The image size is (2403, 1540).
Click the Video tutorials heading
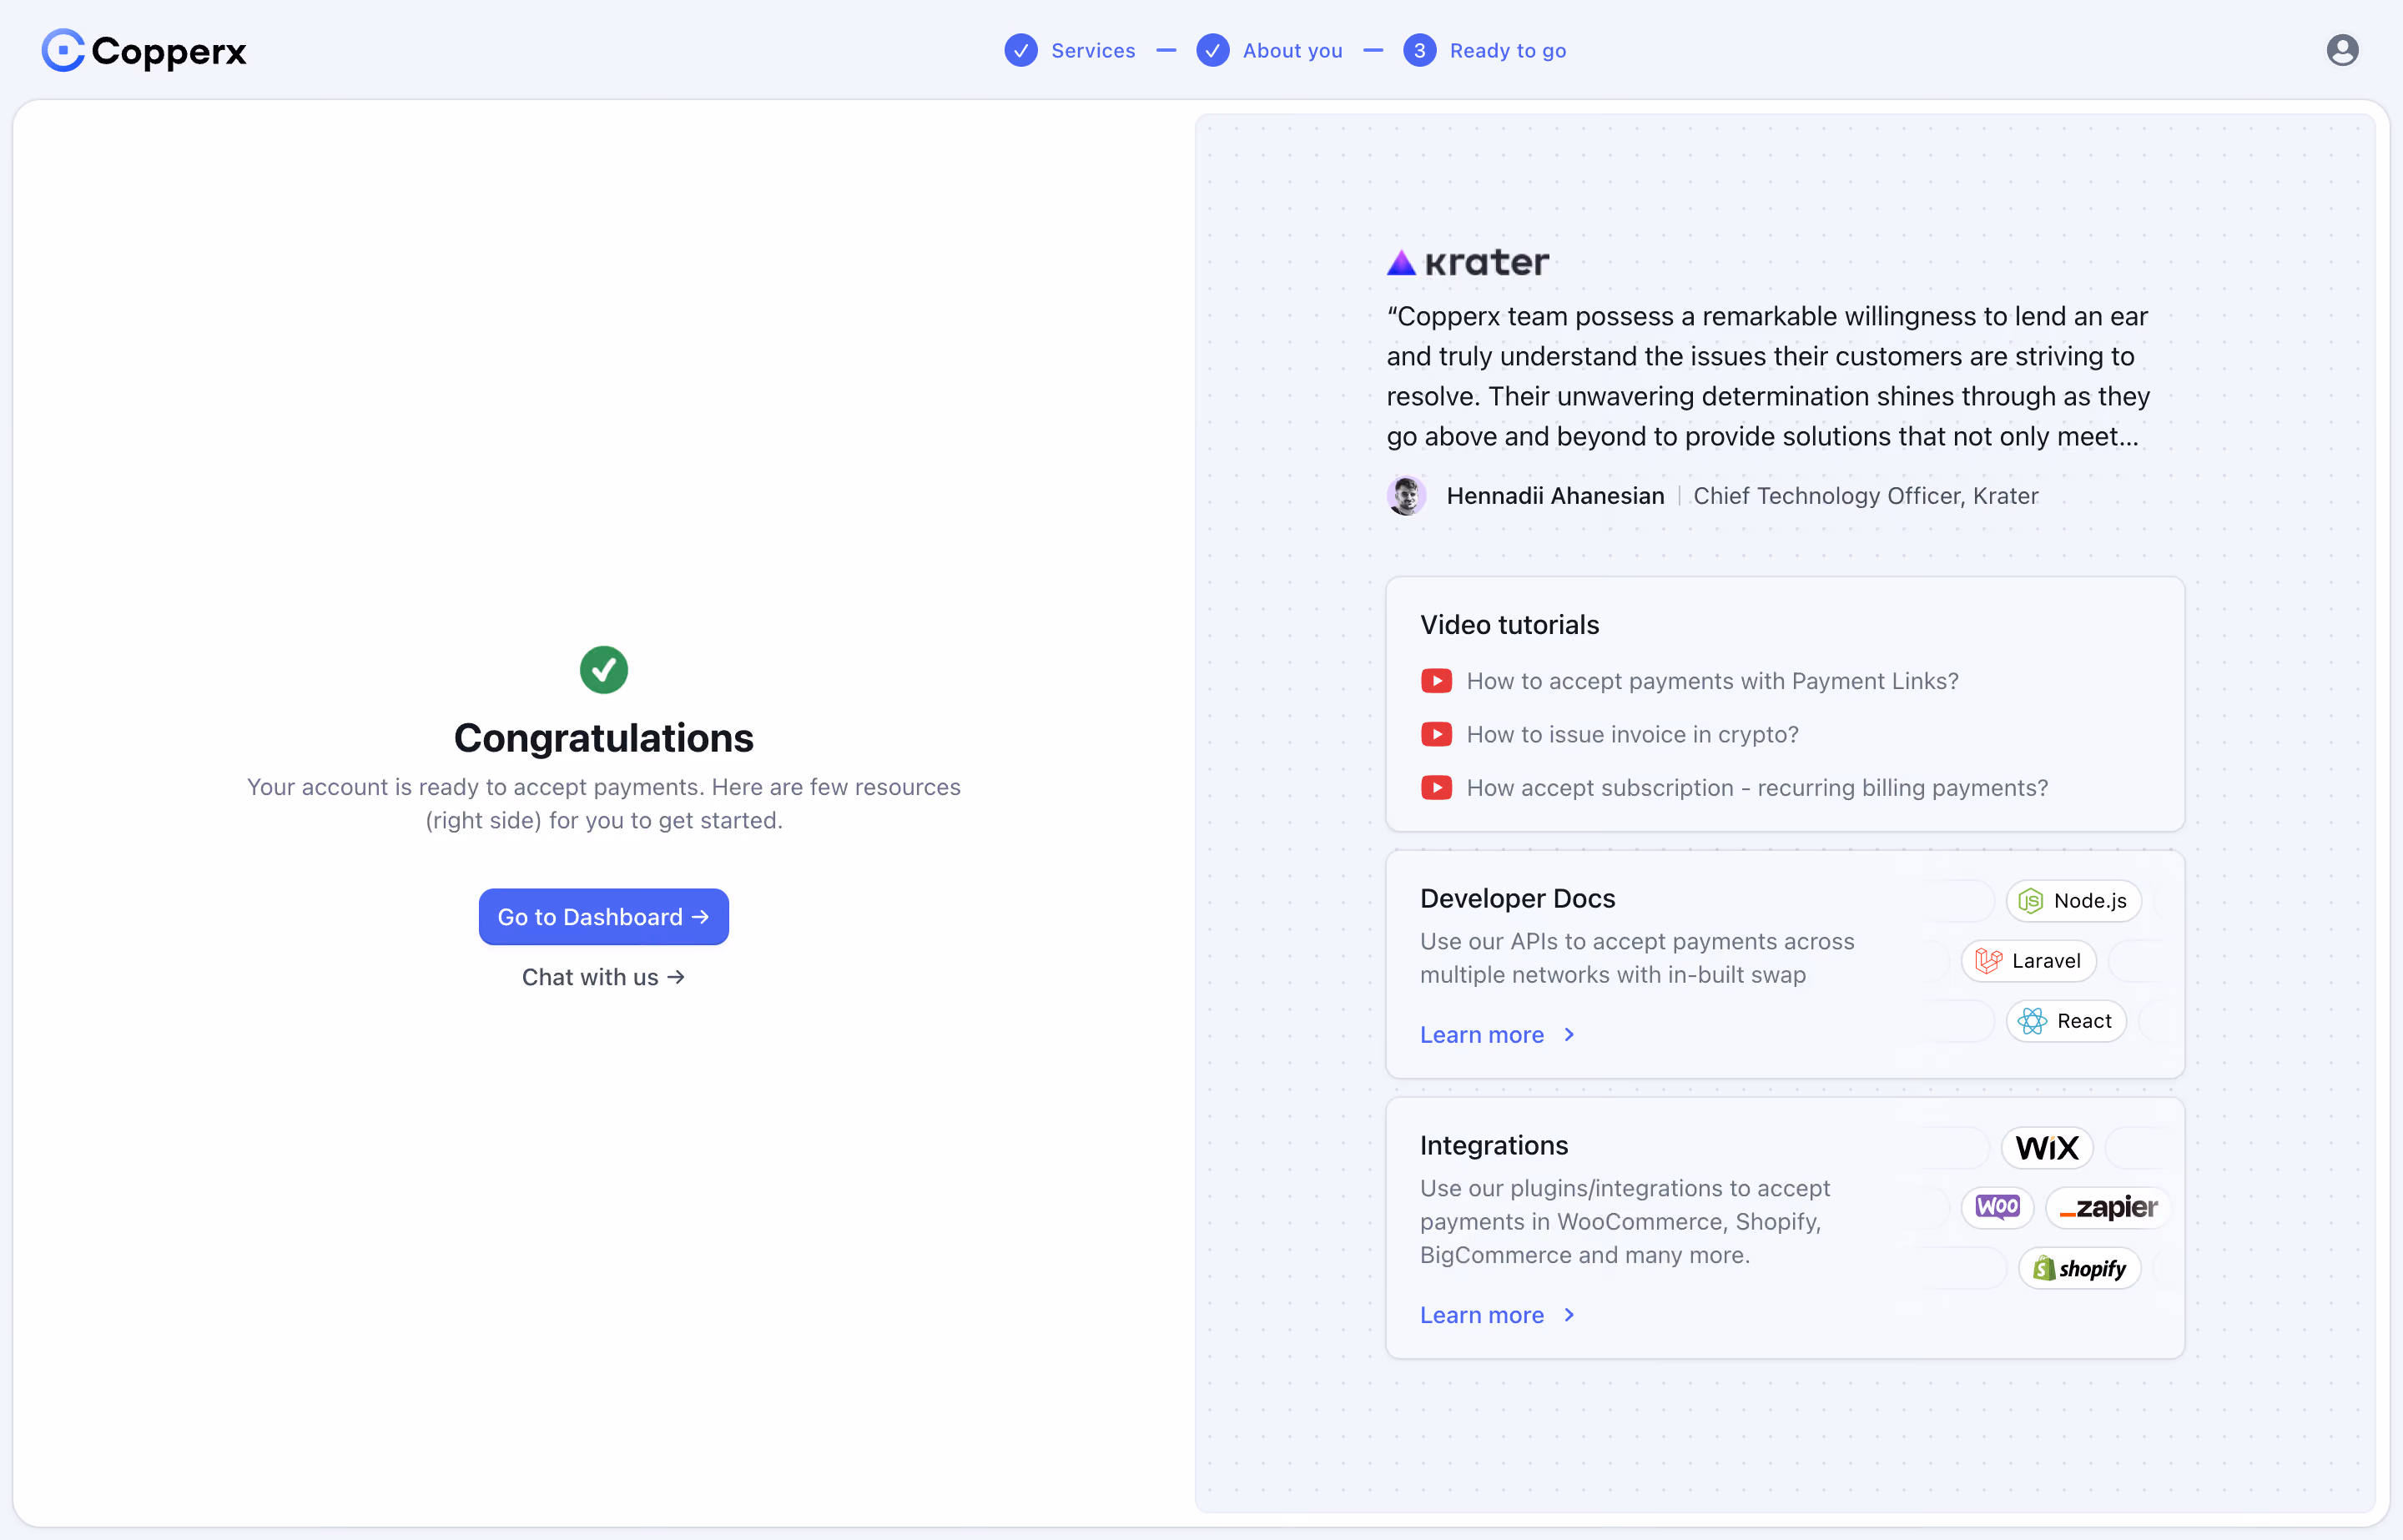1510,625
